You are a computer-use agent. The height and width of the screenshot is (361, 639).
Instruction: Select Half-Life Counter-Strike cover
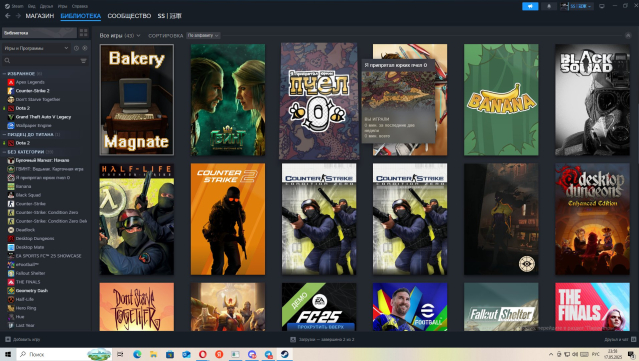(137, 219)
